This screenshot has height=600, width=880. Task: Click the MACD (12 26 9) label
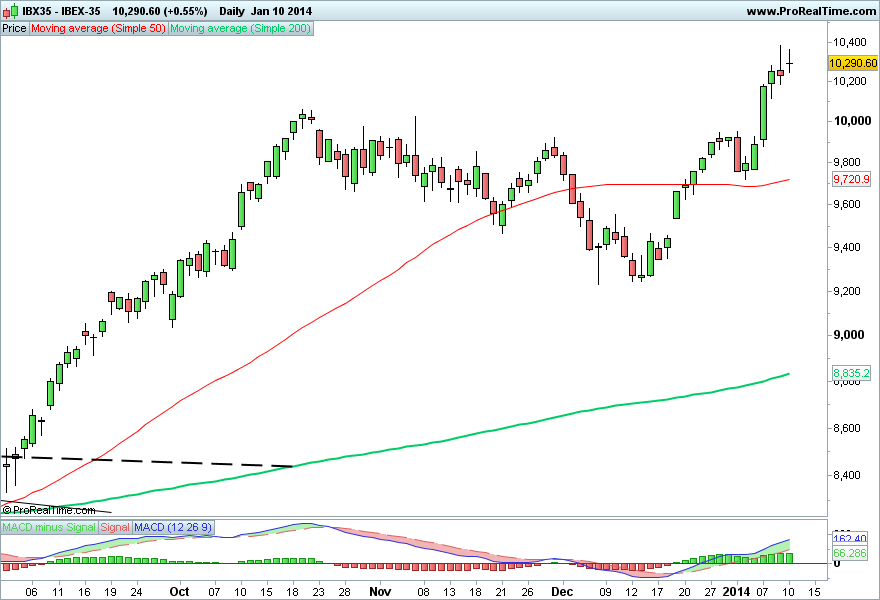click(173, 527)
